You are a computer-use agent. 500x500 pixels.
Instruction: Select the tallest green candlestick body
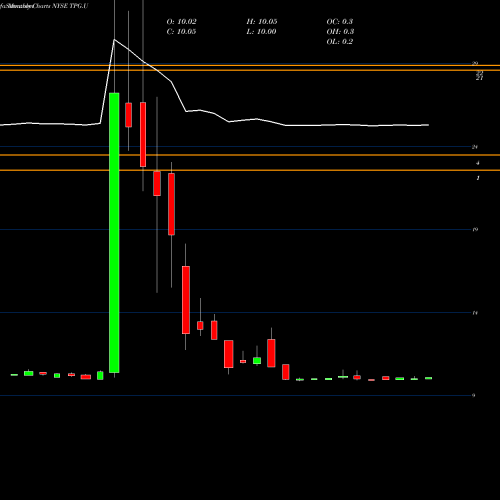114,233
